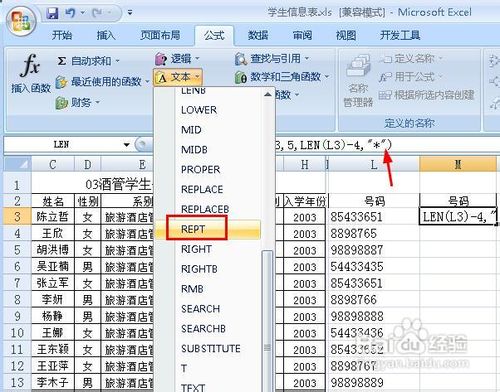This screenshot has width=500, height=392.
Task: Open the 逻辑 functions dropdown
Action: click(177, 59)
